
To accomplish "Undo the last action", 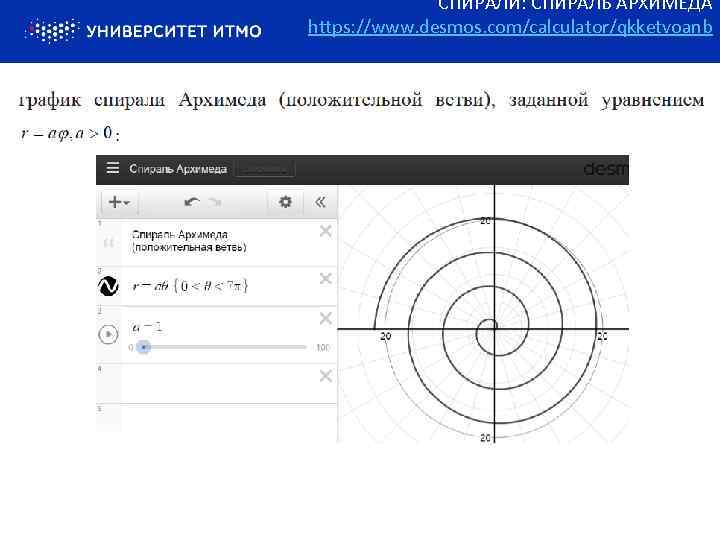I will click(191, 202).
